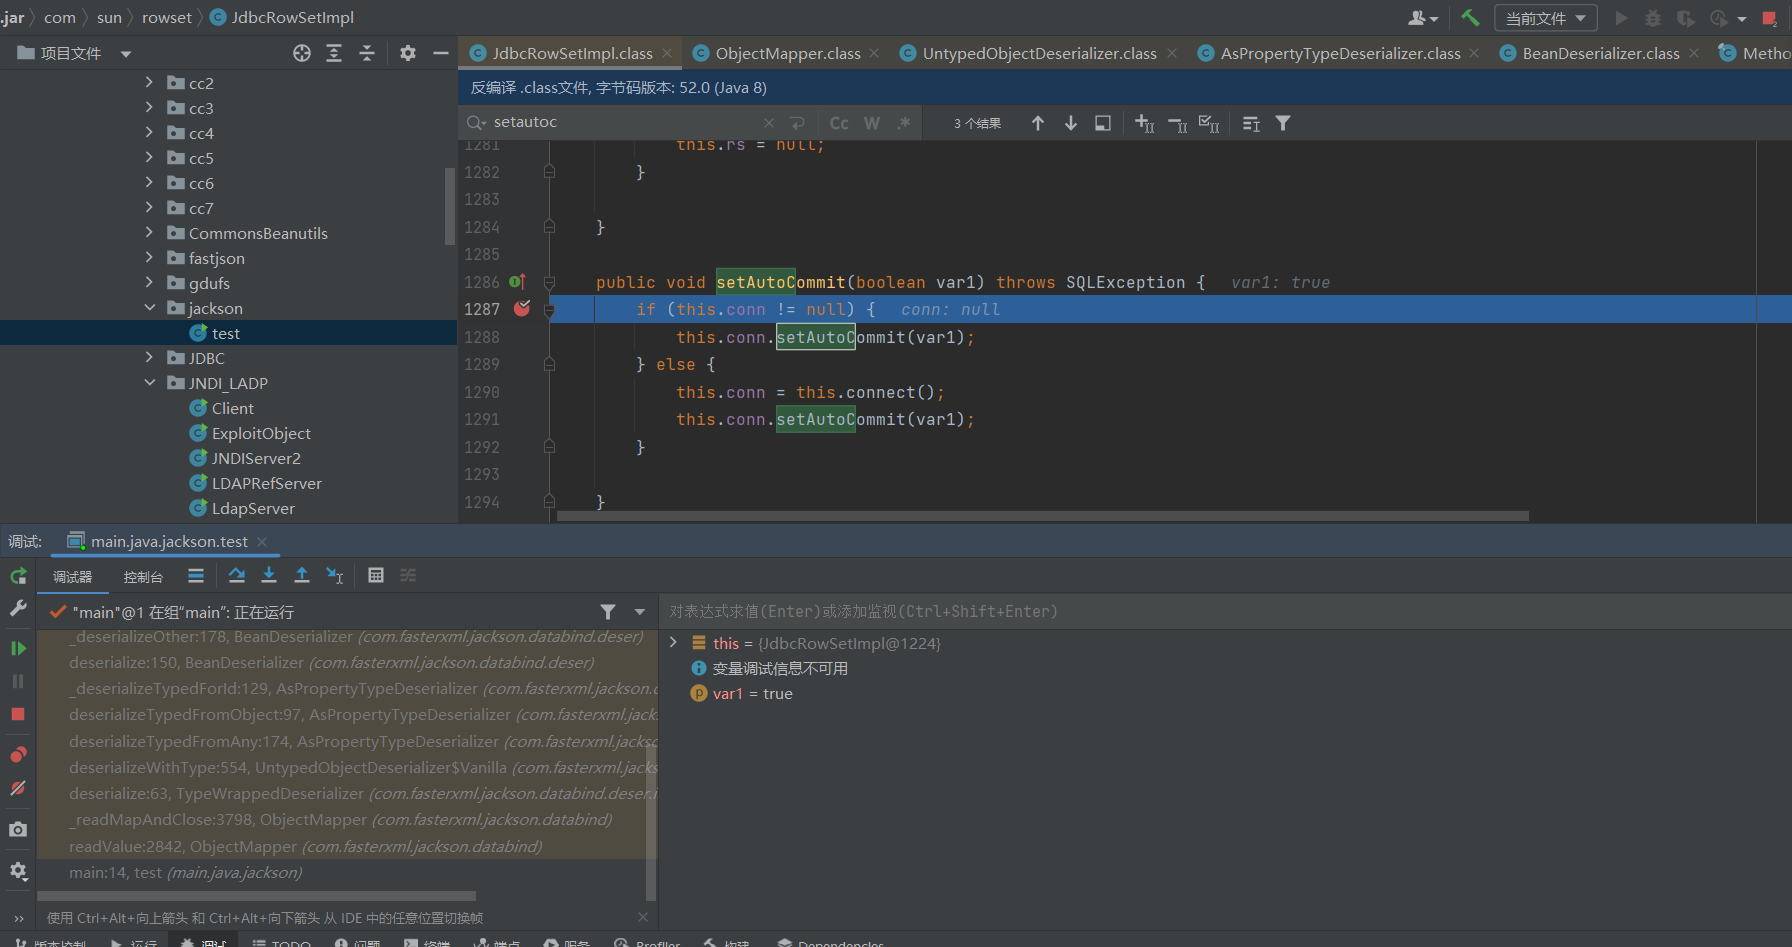This screenshot has width=1792, height=947.
Task: Open project panel settings gear
Action: [408, 53]
